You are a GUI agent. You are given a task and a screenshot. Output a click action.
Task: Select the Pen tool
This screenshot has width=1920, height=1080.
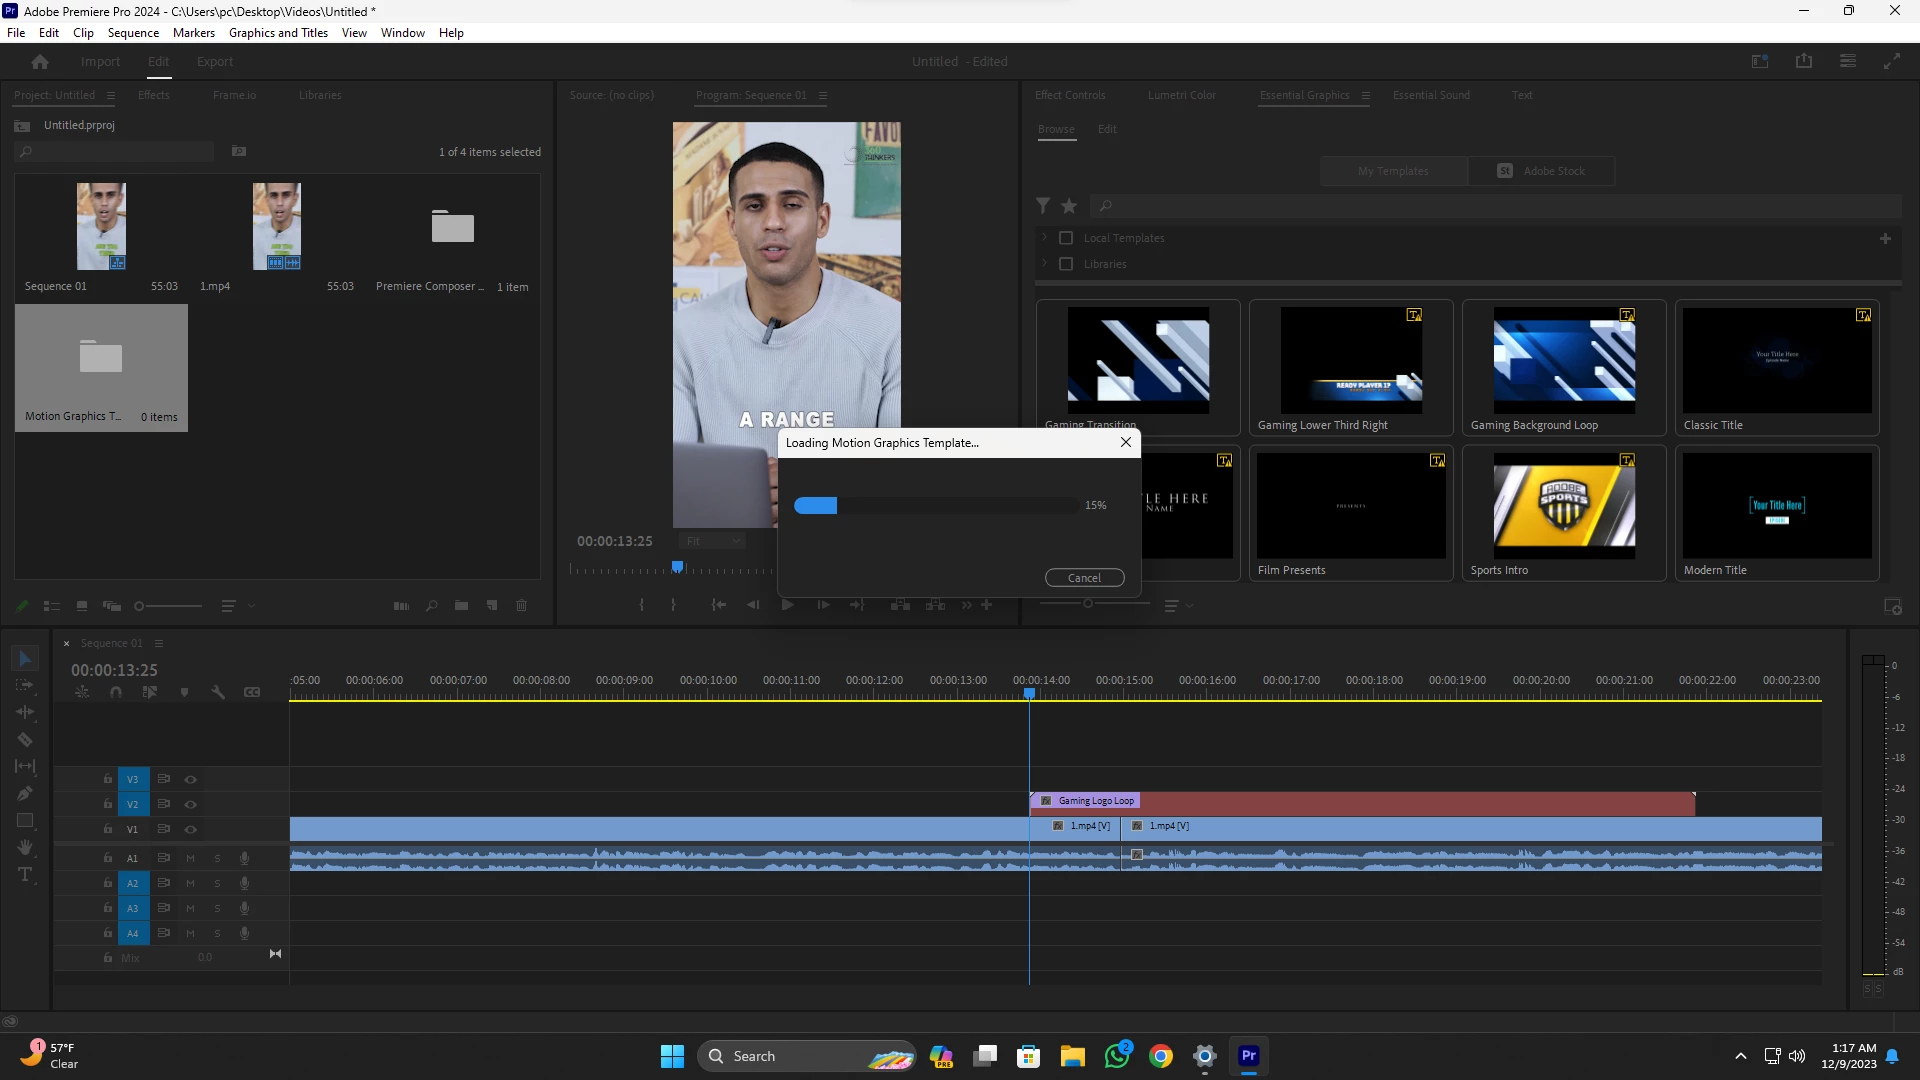coord(25,794)
